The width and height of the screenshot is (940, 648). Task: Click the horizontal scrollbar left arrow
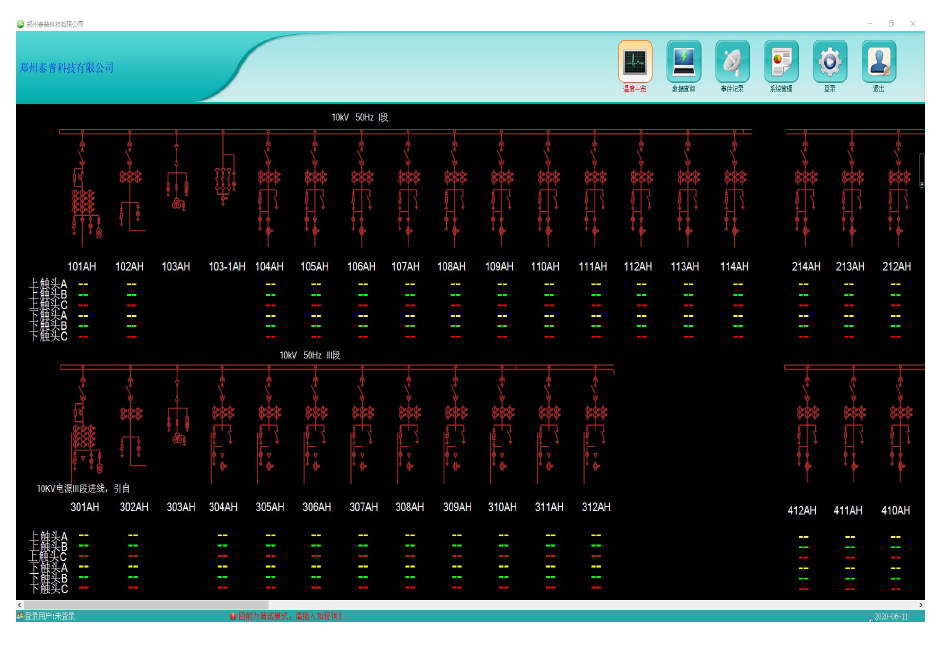coord(20,605)
